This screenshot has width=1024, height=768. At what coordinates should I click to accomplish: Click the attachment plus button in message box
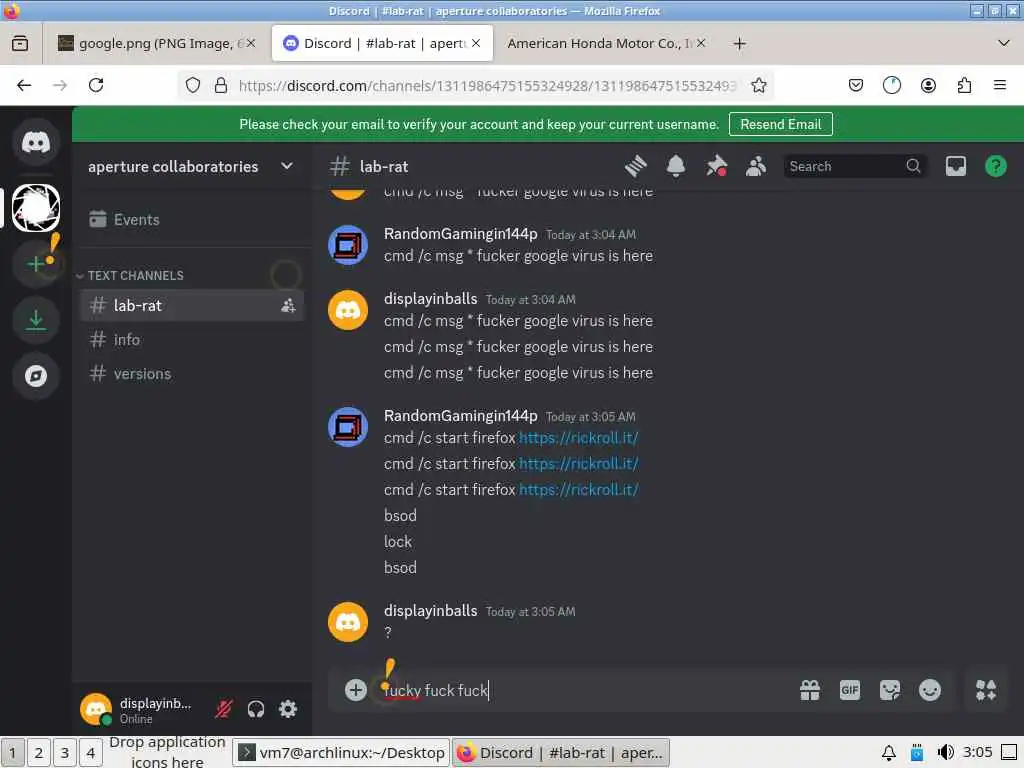click(356, 690)
